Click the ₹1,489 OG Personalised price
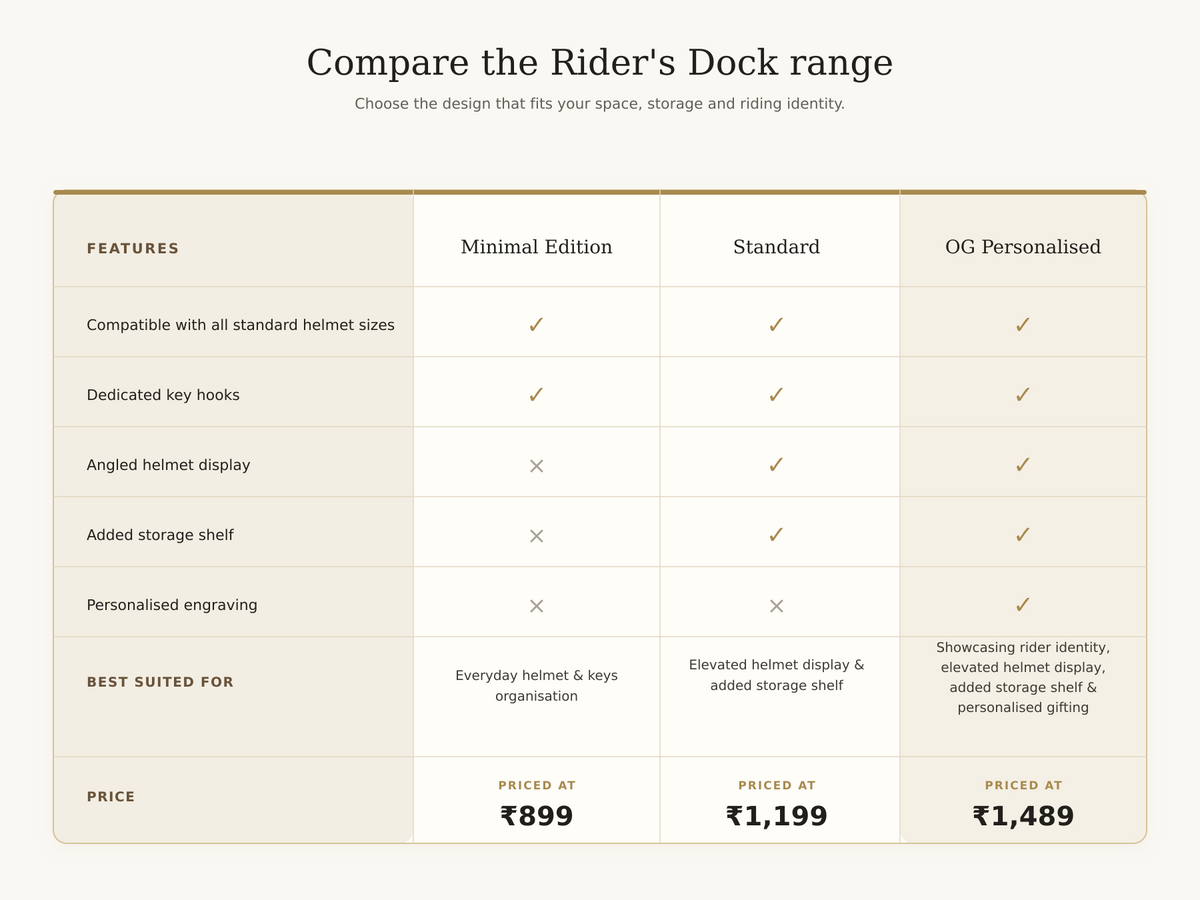The height and width of the screenshot is (900, 1200). point(1023,816)
